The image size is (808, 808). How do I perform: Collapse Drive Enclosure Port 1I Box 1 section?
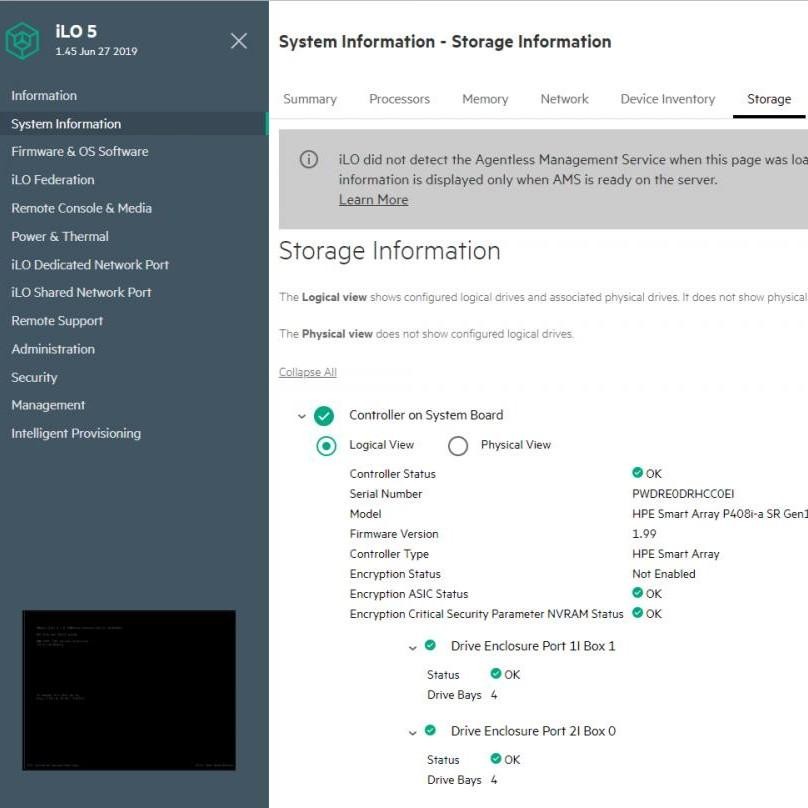(x=413, y=647)
